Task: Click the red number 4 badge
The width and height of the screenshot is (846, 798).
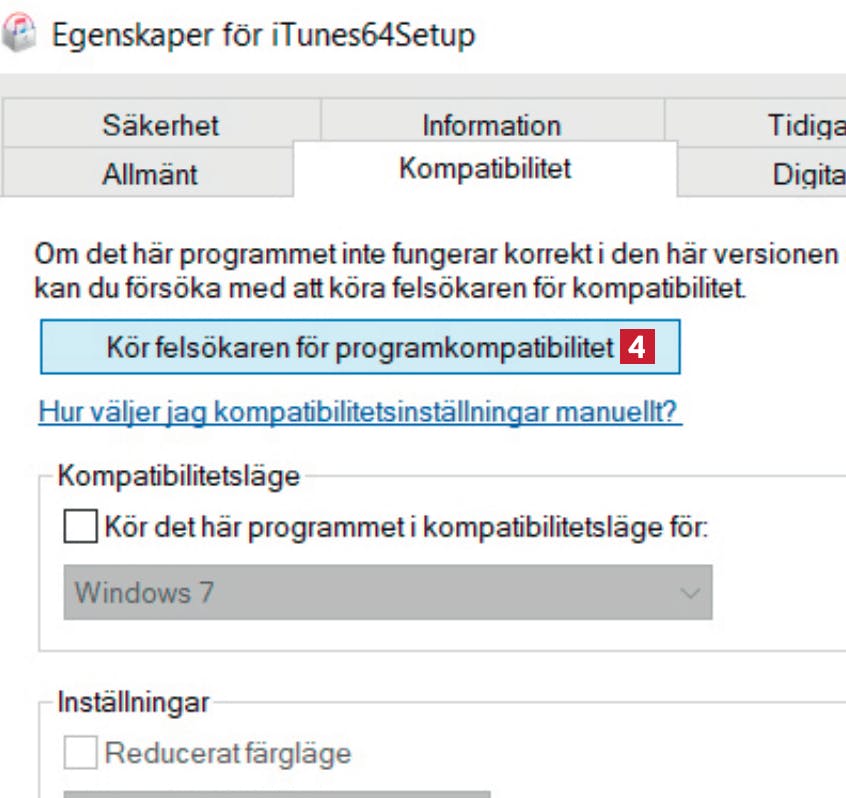Action: point(637,346)
